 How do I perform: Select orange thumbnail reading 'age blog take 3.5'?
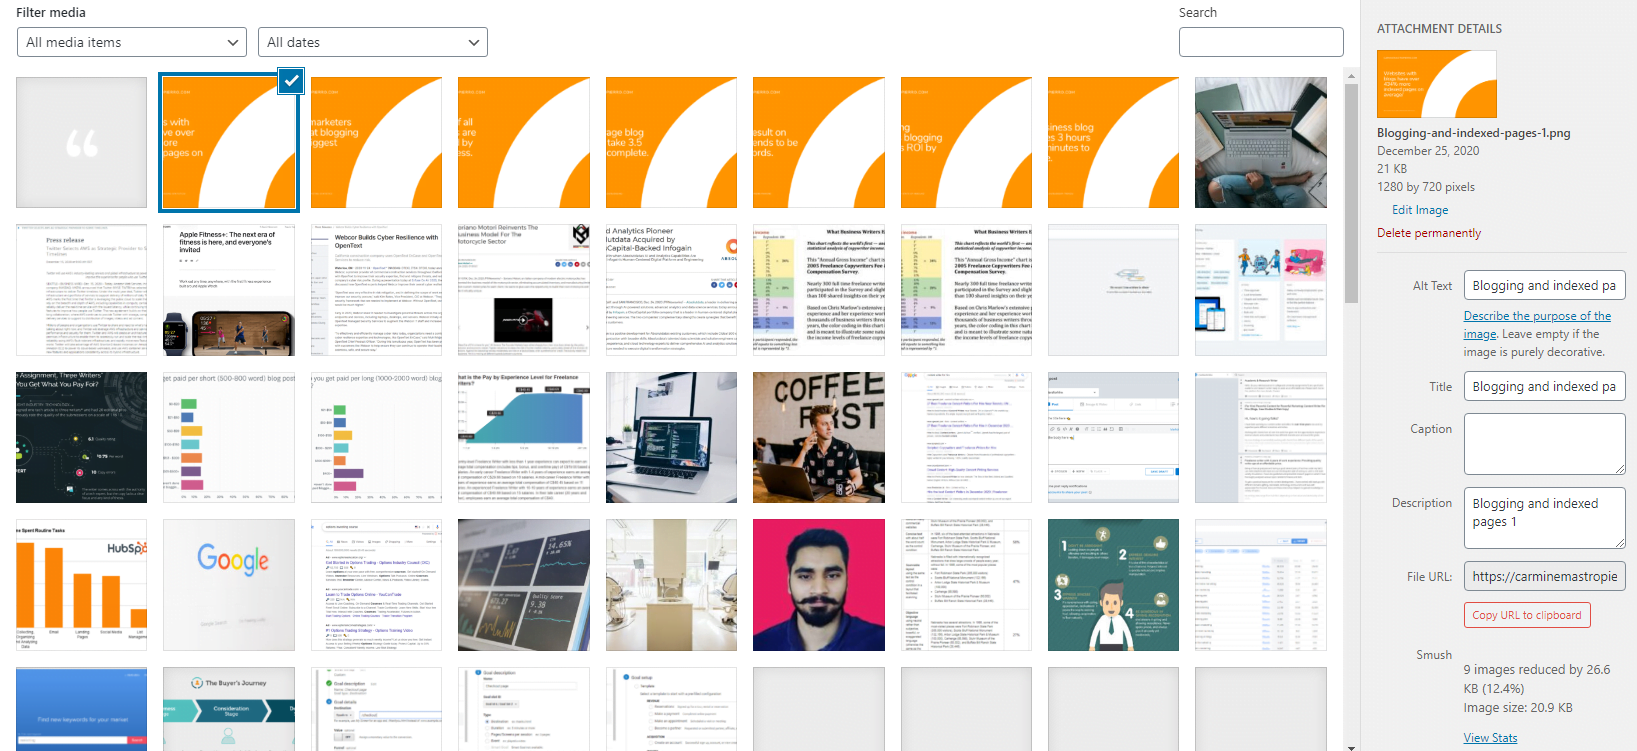tap(671, 142)
